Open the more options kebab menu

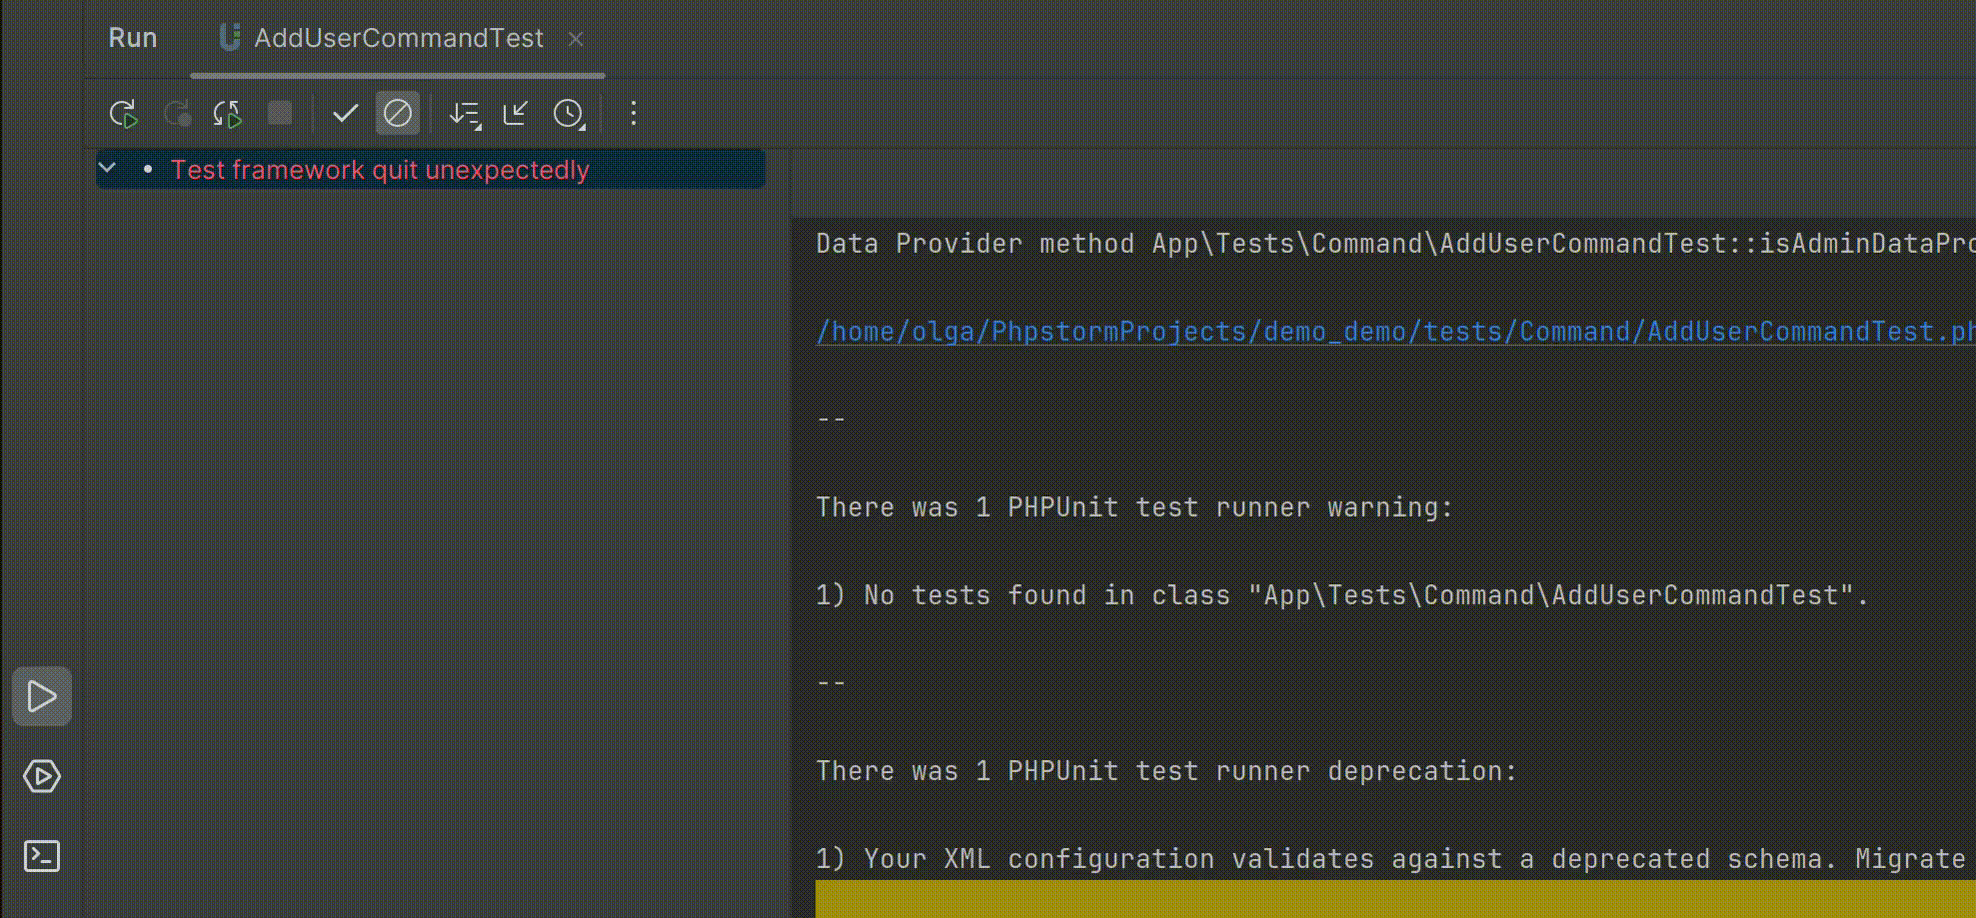click(633, 114)
